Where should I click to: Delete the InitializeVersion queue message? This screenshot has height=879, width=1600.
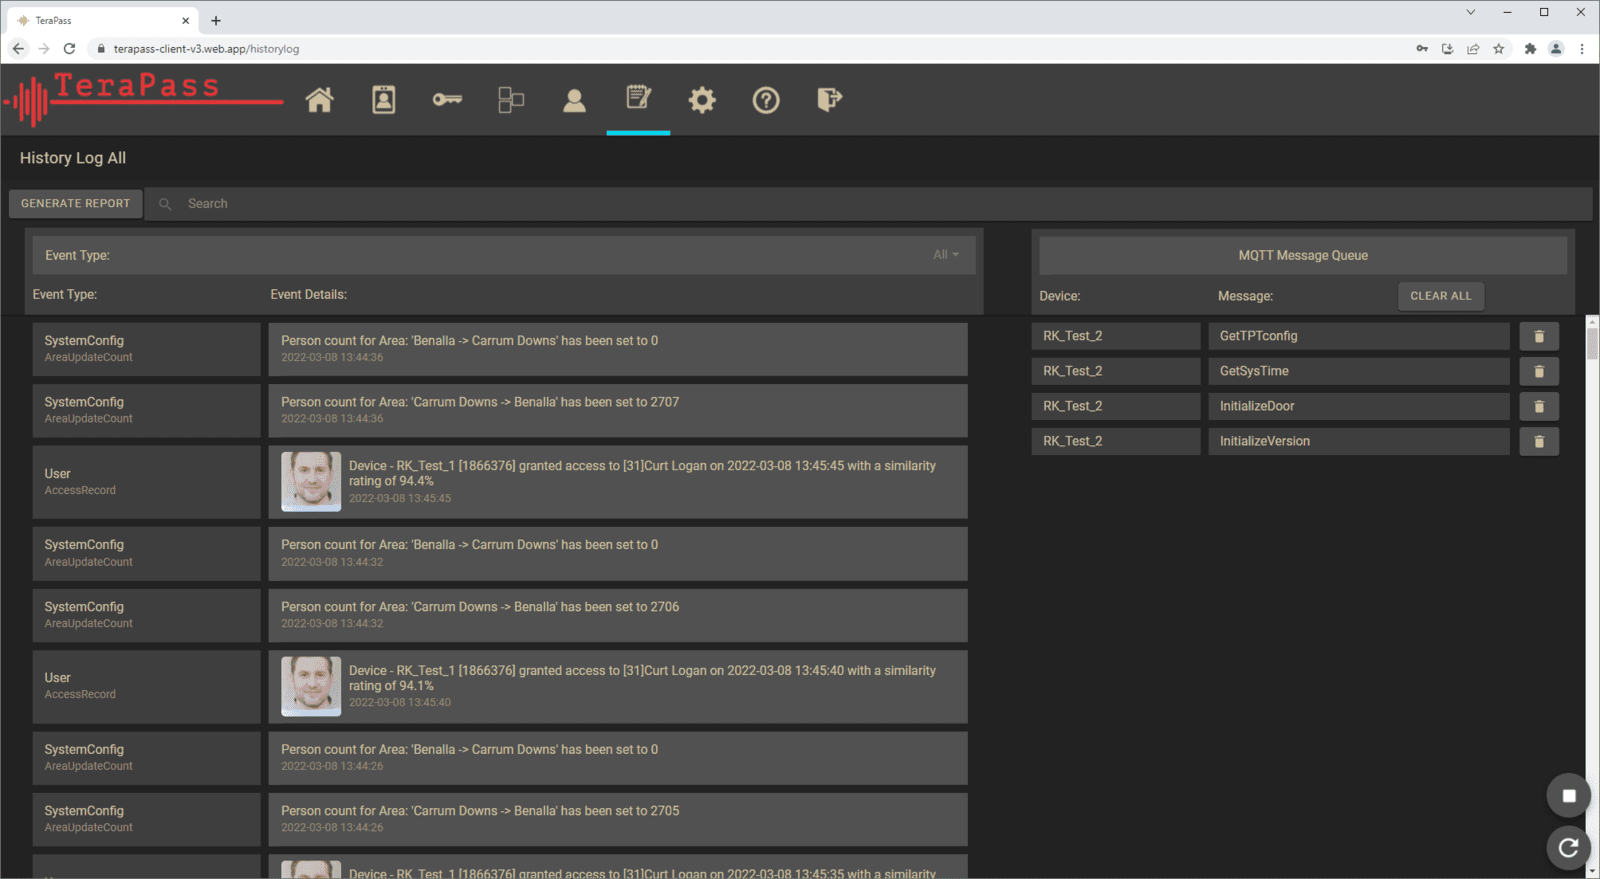[1539, 442]
